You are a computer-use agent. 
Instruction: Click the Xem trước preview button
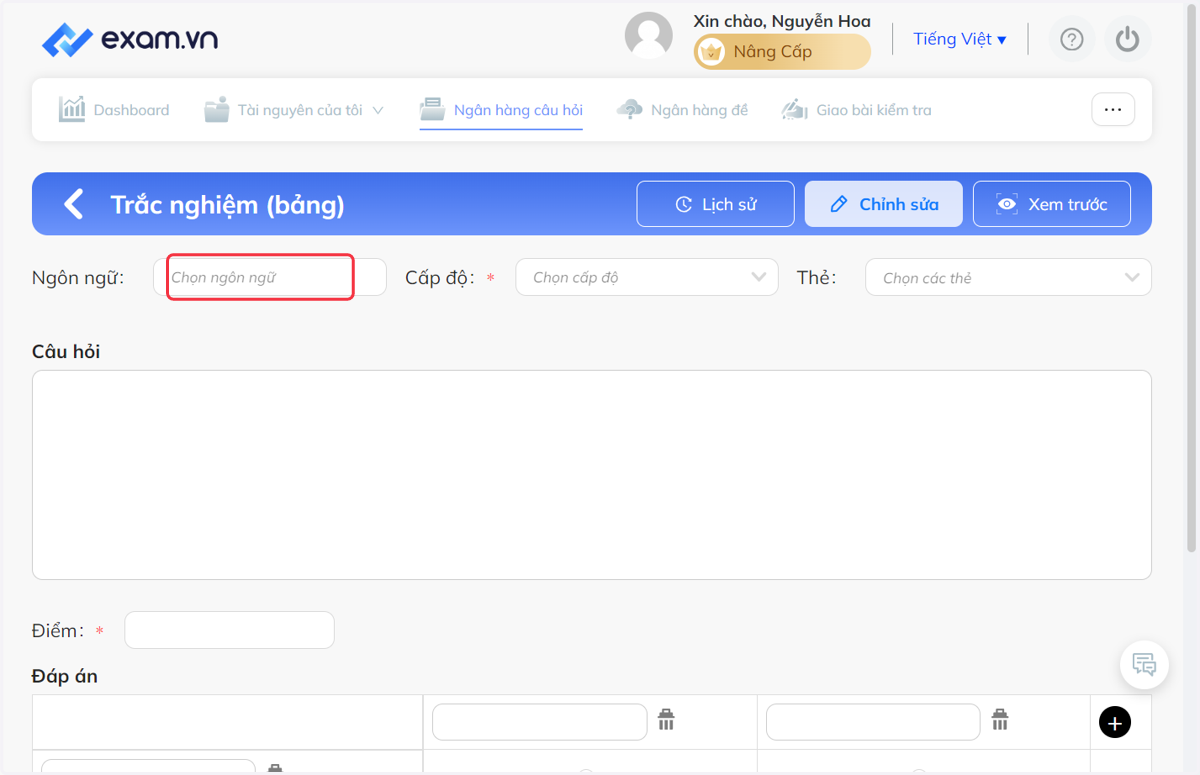1052,204
